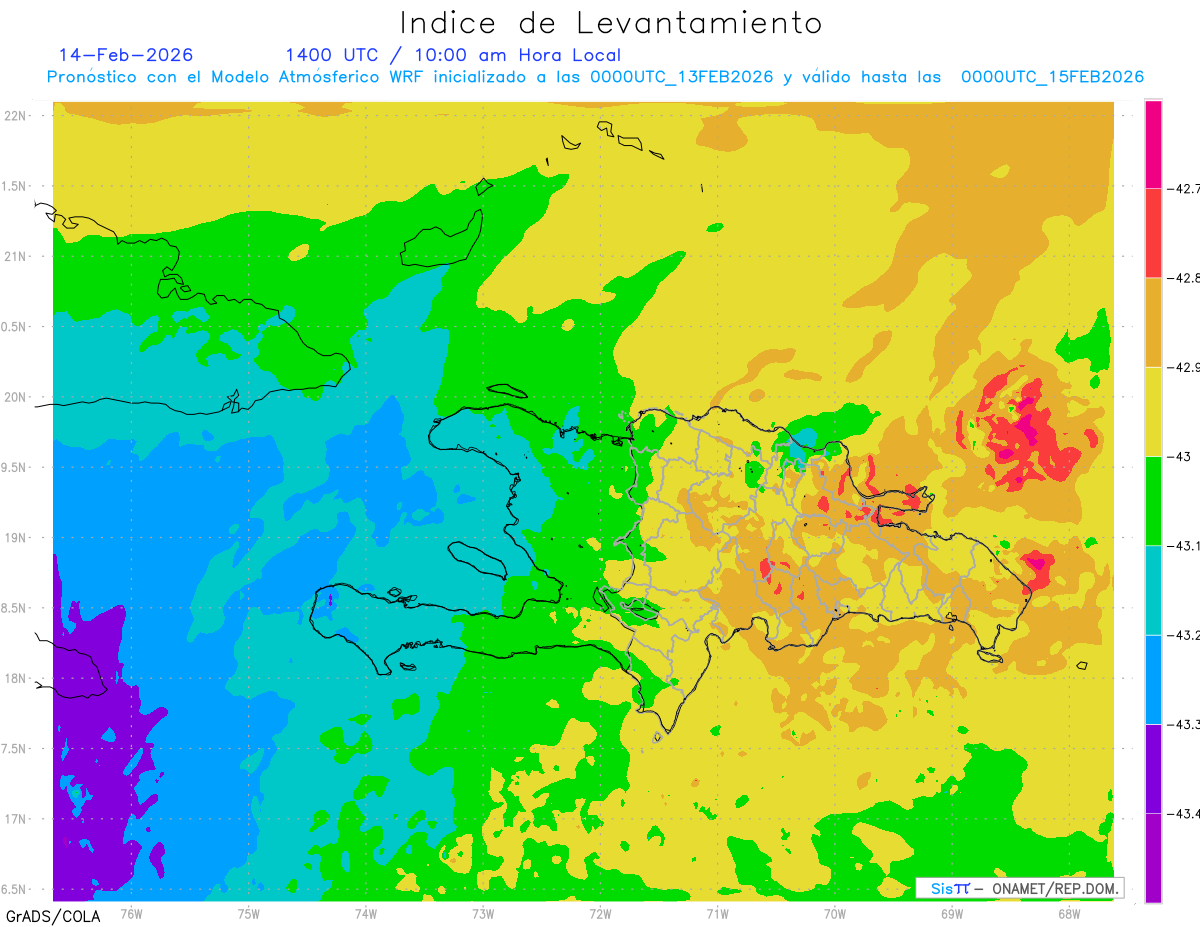Click longitude label '70W'
The width and height of the screenshot is (1200, 927).
pos(835,913)
